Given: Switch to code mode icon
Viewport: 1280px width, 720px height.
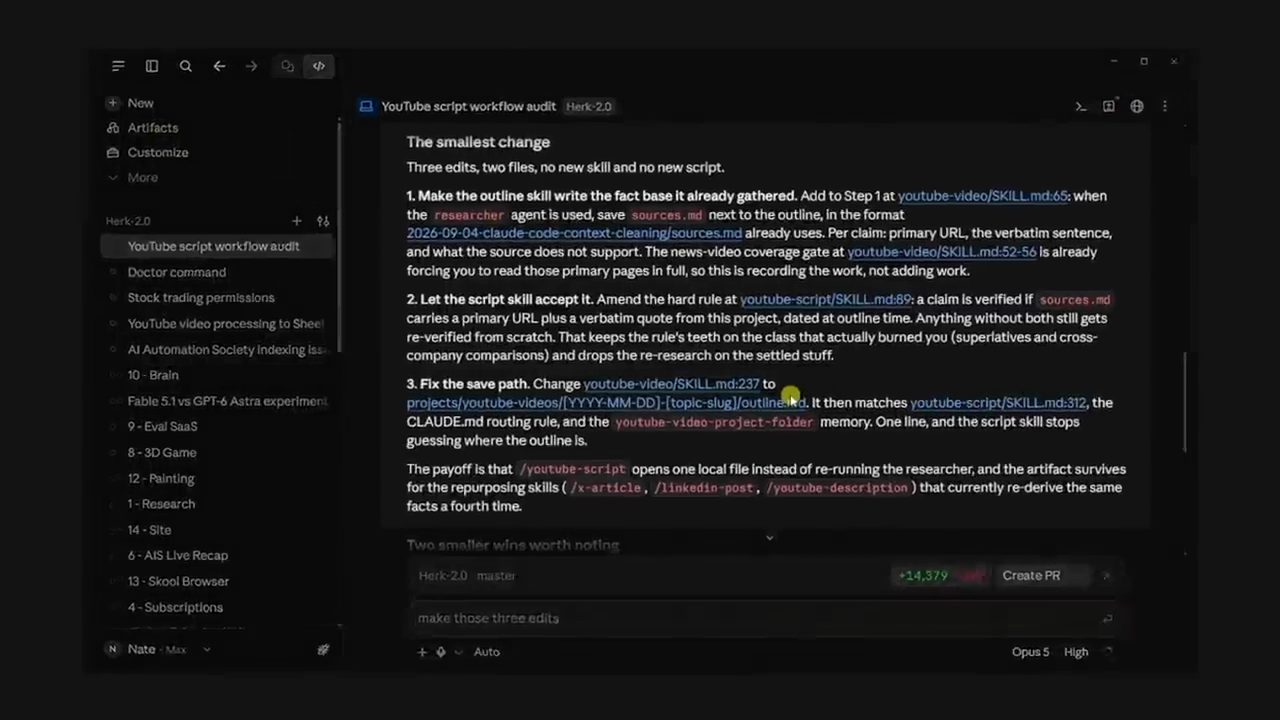Looking at the screenshot, I should pyautogui.click(x=319, y=66).
